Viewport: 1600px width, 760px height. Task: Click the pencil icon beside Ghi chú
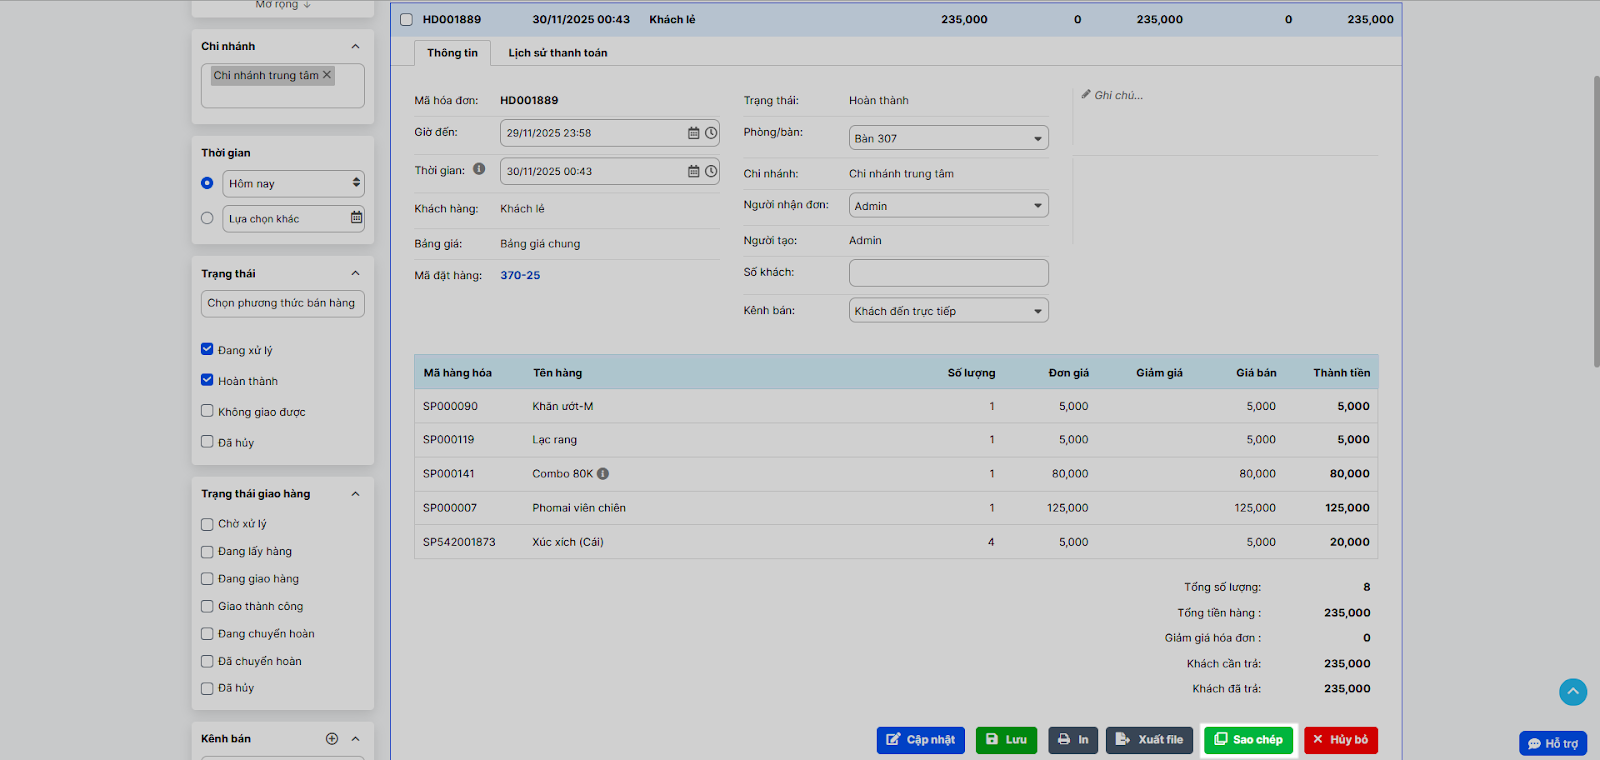pos(1086,95)
